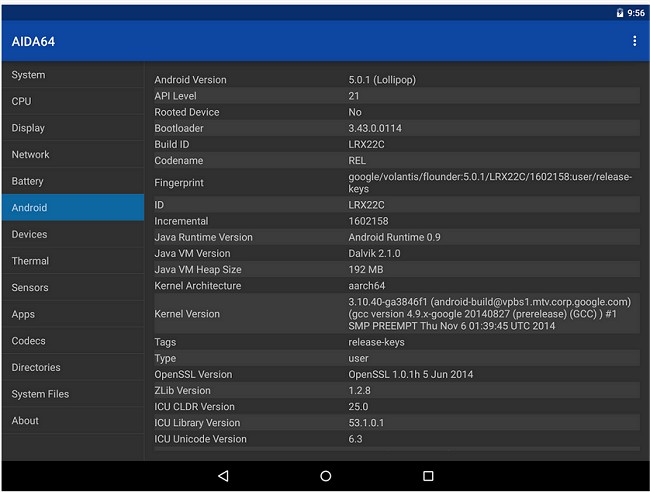
Task: Browse the Apps section
Action: coord(72,314)
